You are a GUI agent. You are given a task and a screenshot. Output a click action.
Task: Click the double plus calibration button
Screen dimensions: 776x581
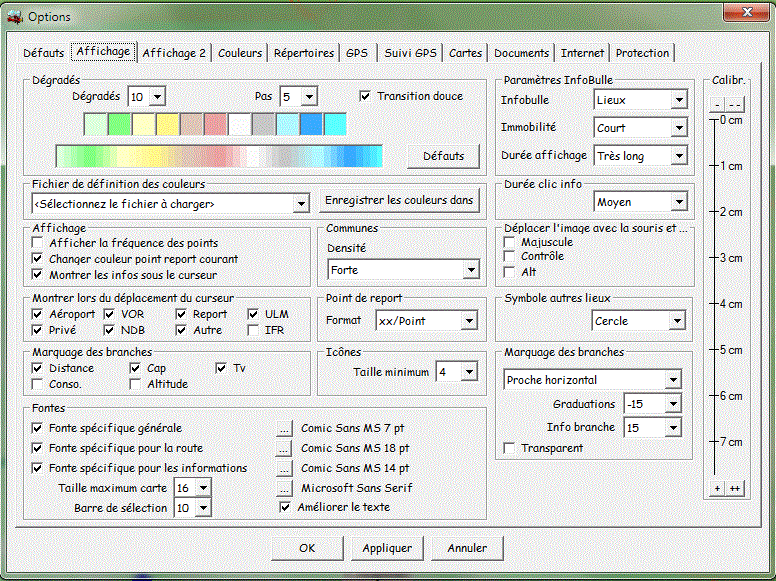pos(735,488)
